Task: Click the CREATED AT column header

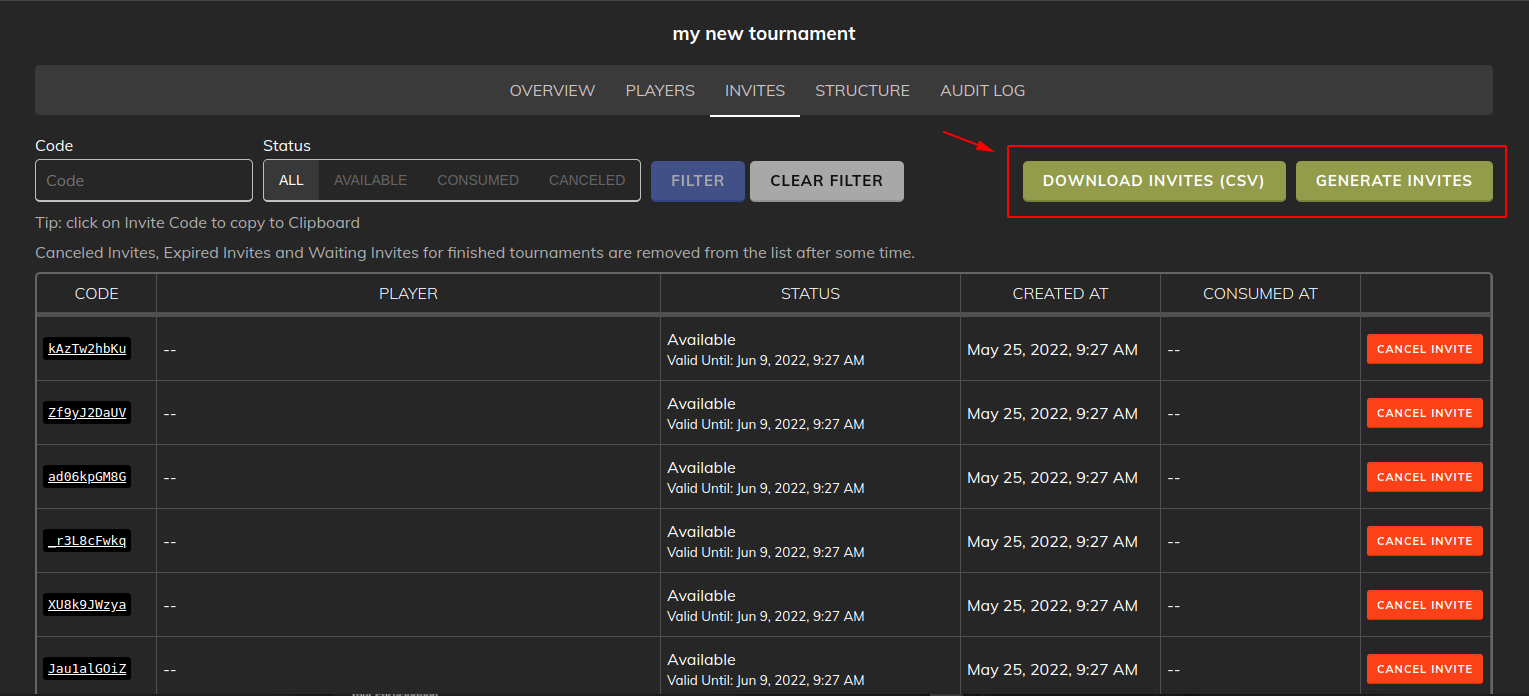Action: [1060, 294]
